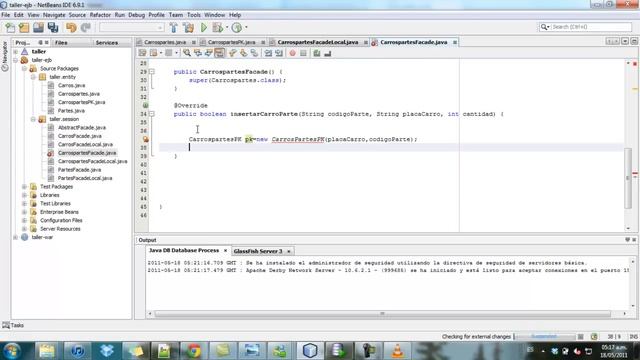Image resolution: width=640 pixels, height=360 pixels.
Task: Open Google Chrome from the taskbar
Action: [x=193, y=351]
